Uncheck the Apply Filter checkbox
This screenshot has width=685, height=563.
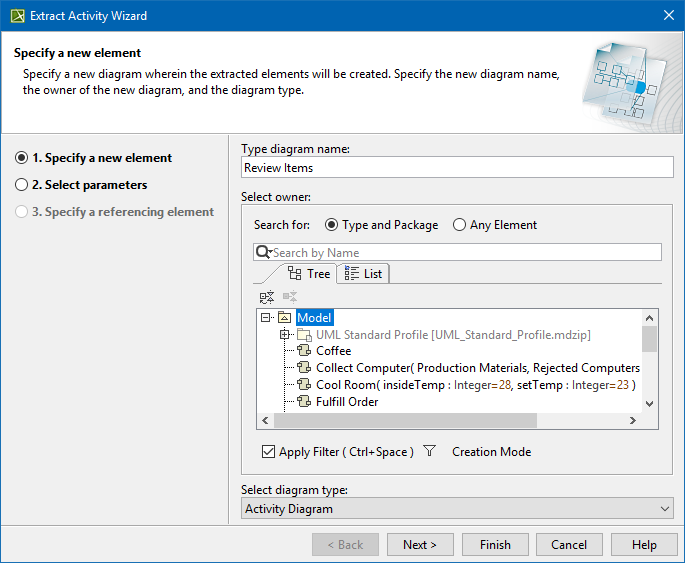coord(268,452)
